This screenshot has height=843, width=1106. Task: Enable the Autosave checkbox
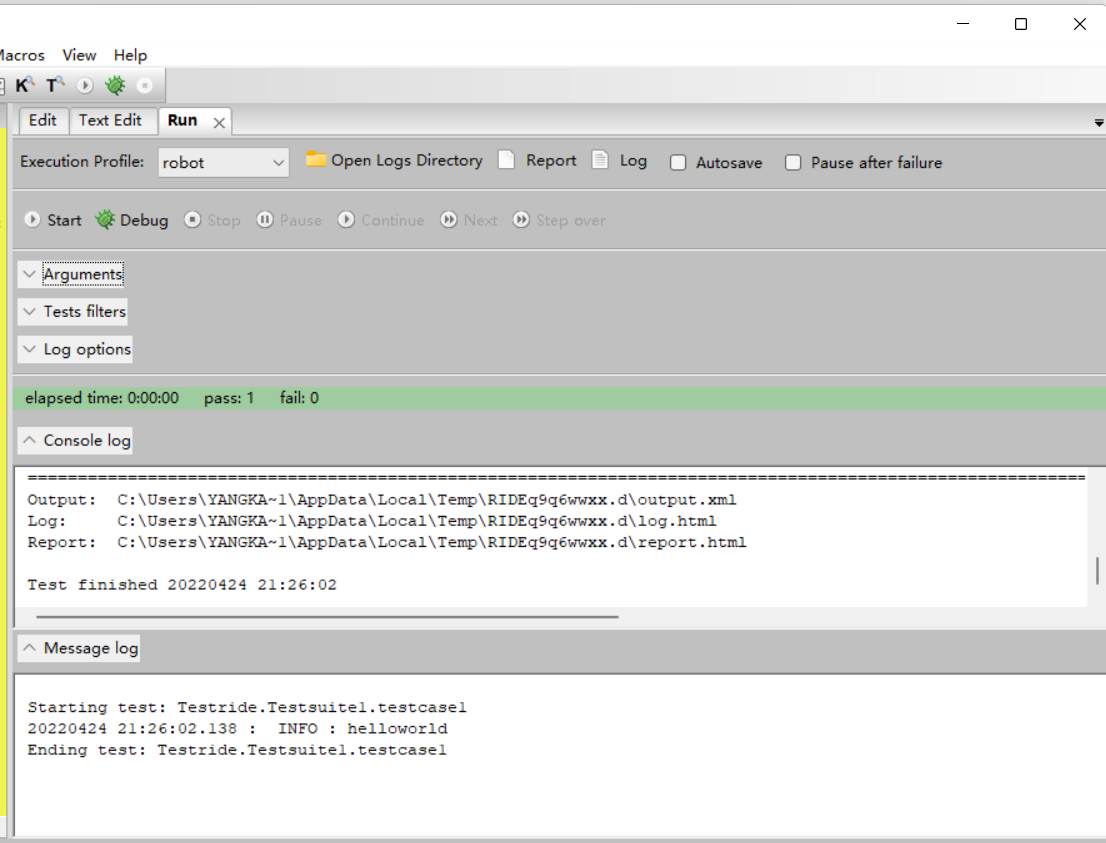[x=678, y=162]
